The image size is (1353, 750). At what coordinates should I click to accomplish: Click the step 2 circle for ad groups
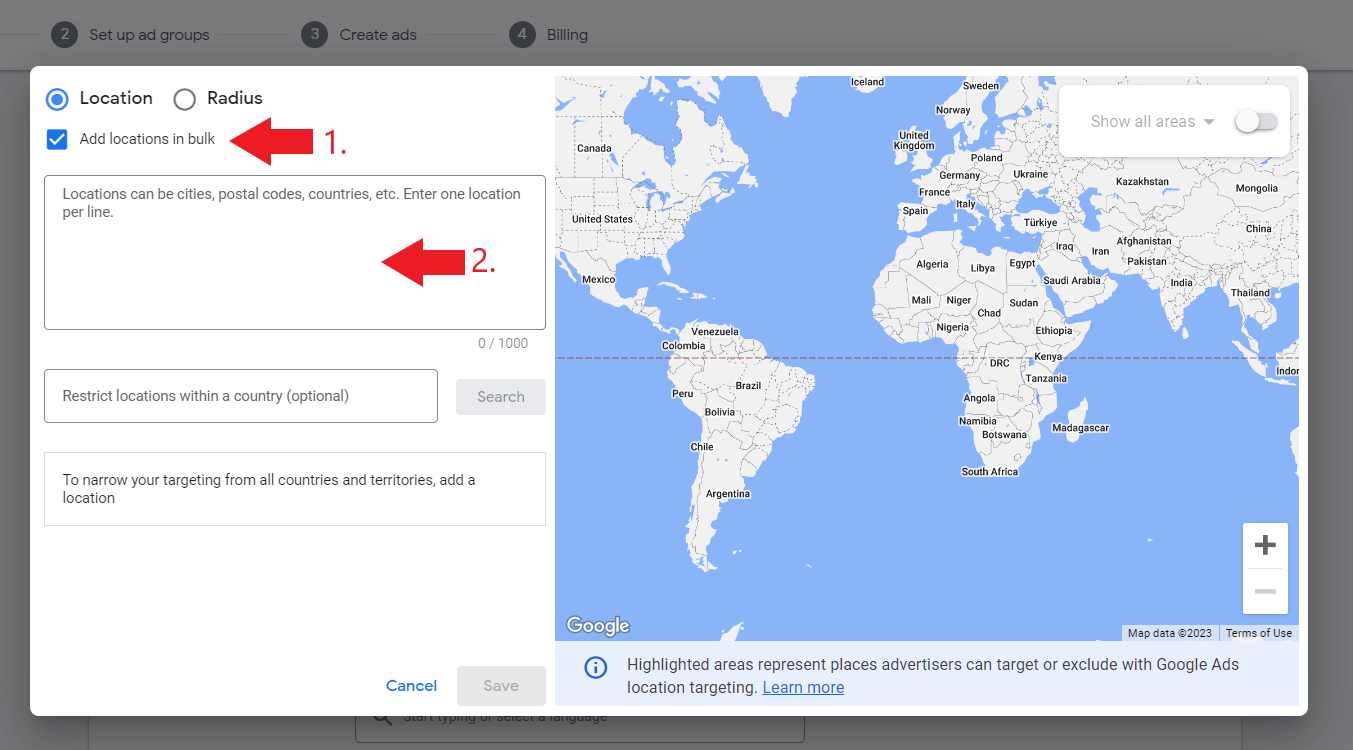(x=65, y=34)
